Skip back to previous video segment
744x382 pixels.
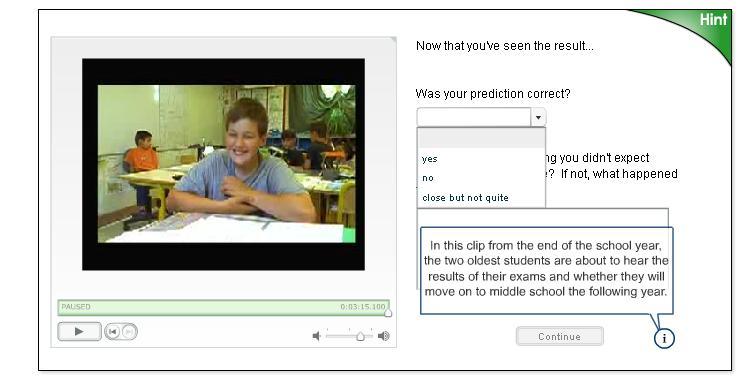pyautogui.click(x=112, y=332)
